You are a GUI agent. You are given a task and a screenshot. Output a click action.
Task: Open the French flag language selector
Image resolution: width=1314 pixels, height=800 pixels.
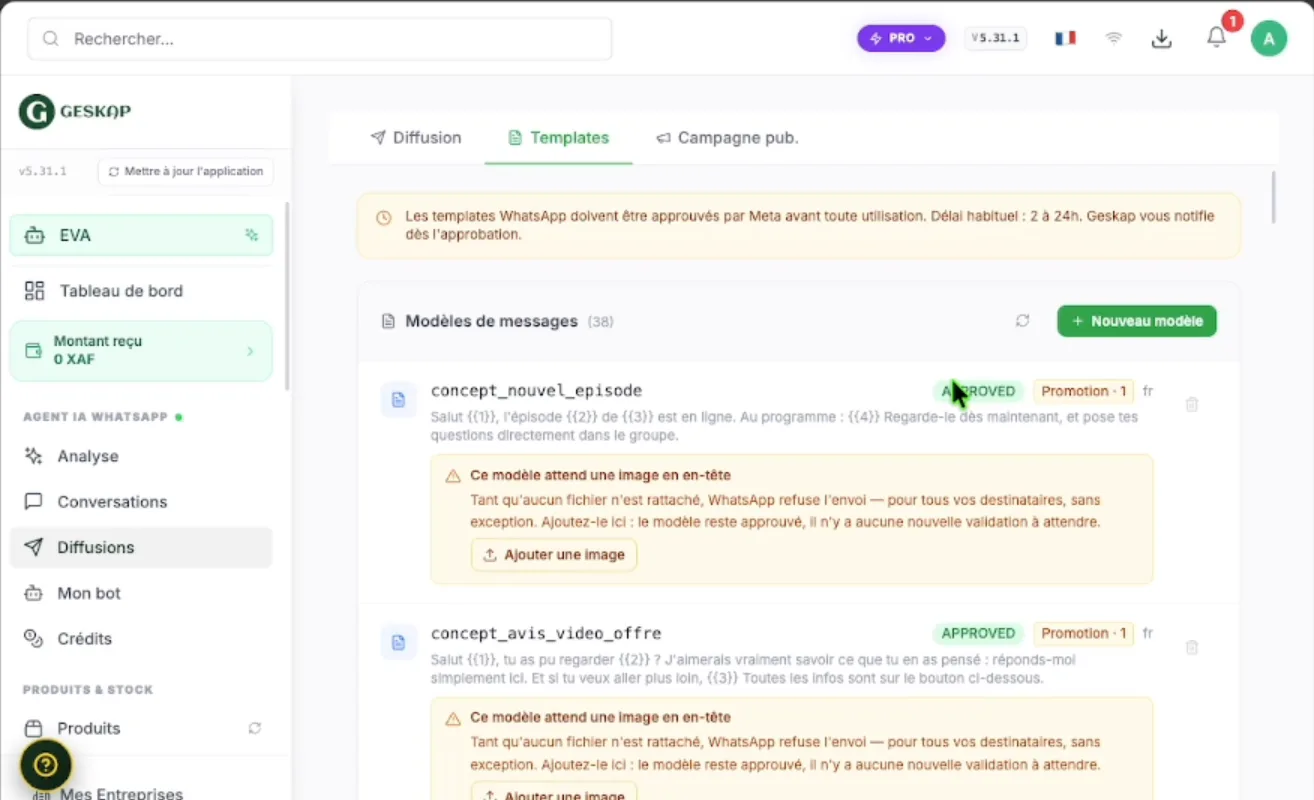coord(1065,38)
